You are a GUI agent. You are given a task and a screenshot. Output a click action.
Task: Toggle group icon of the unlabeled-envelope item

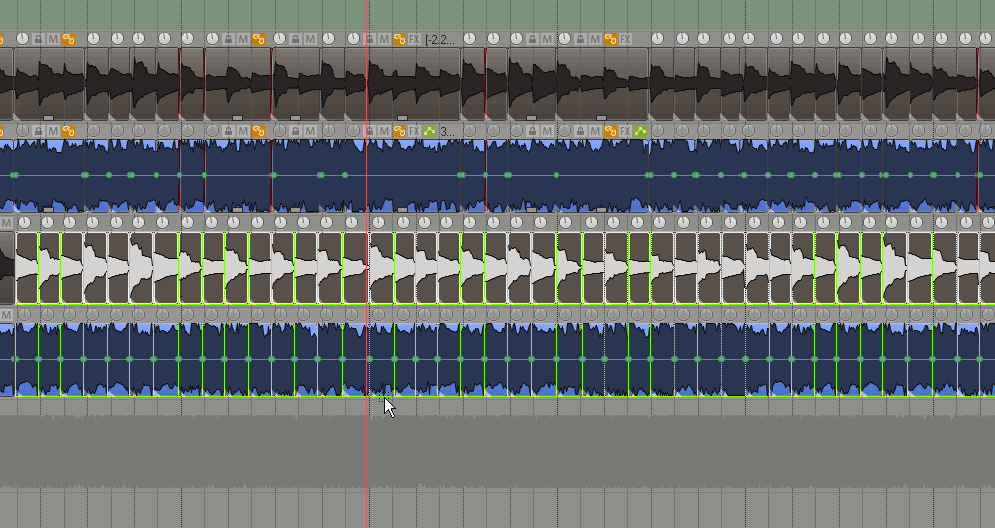pyautogui.click(x=610, y=131)
